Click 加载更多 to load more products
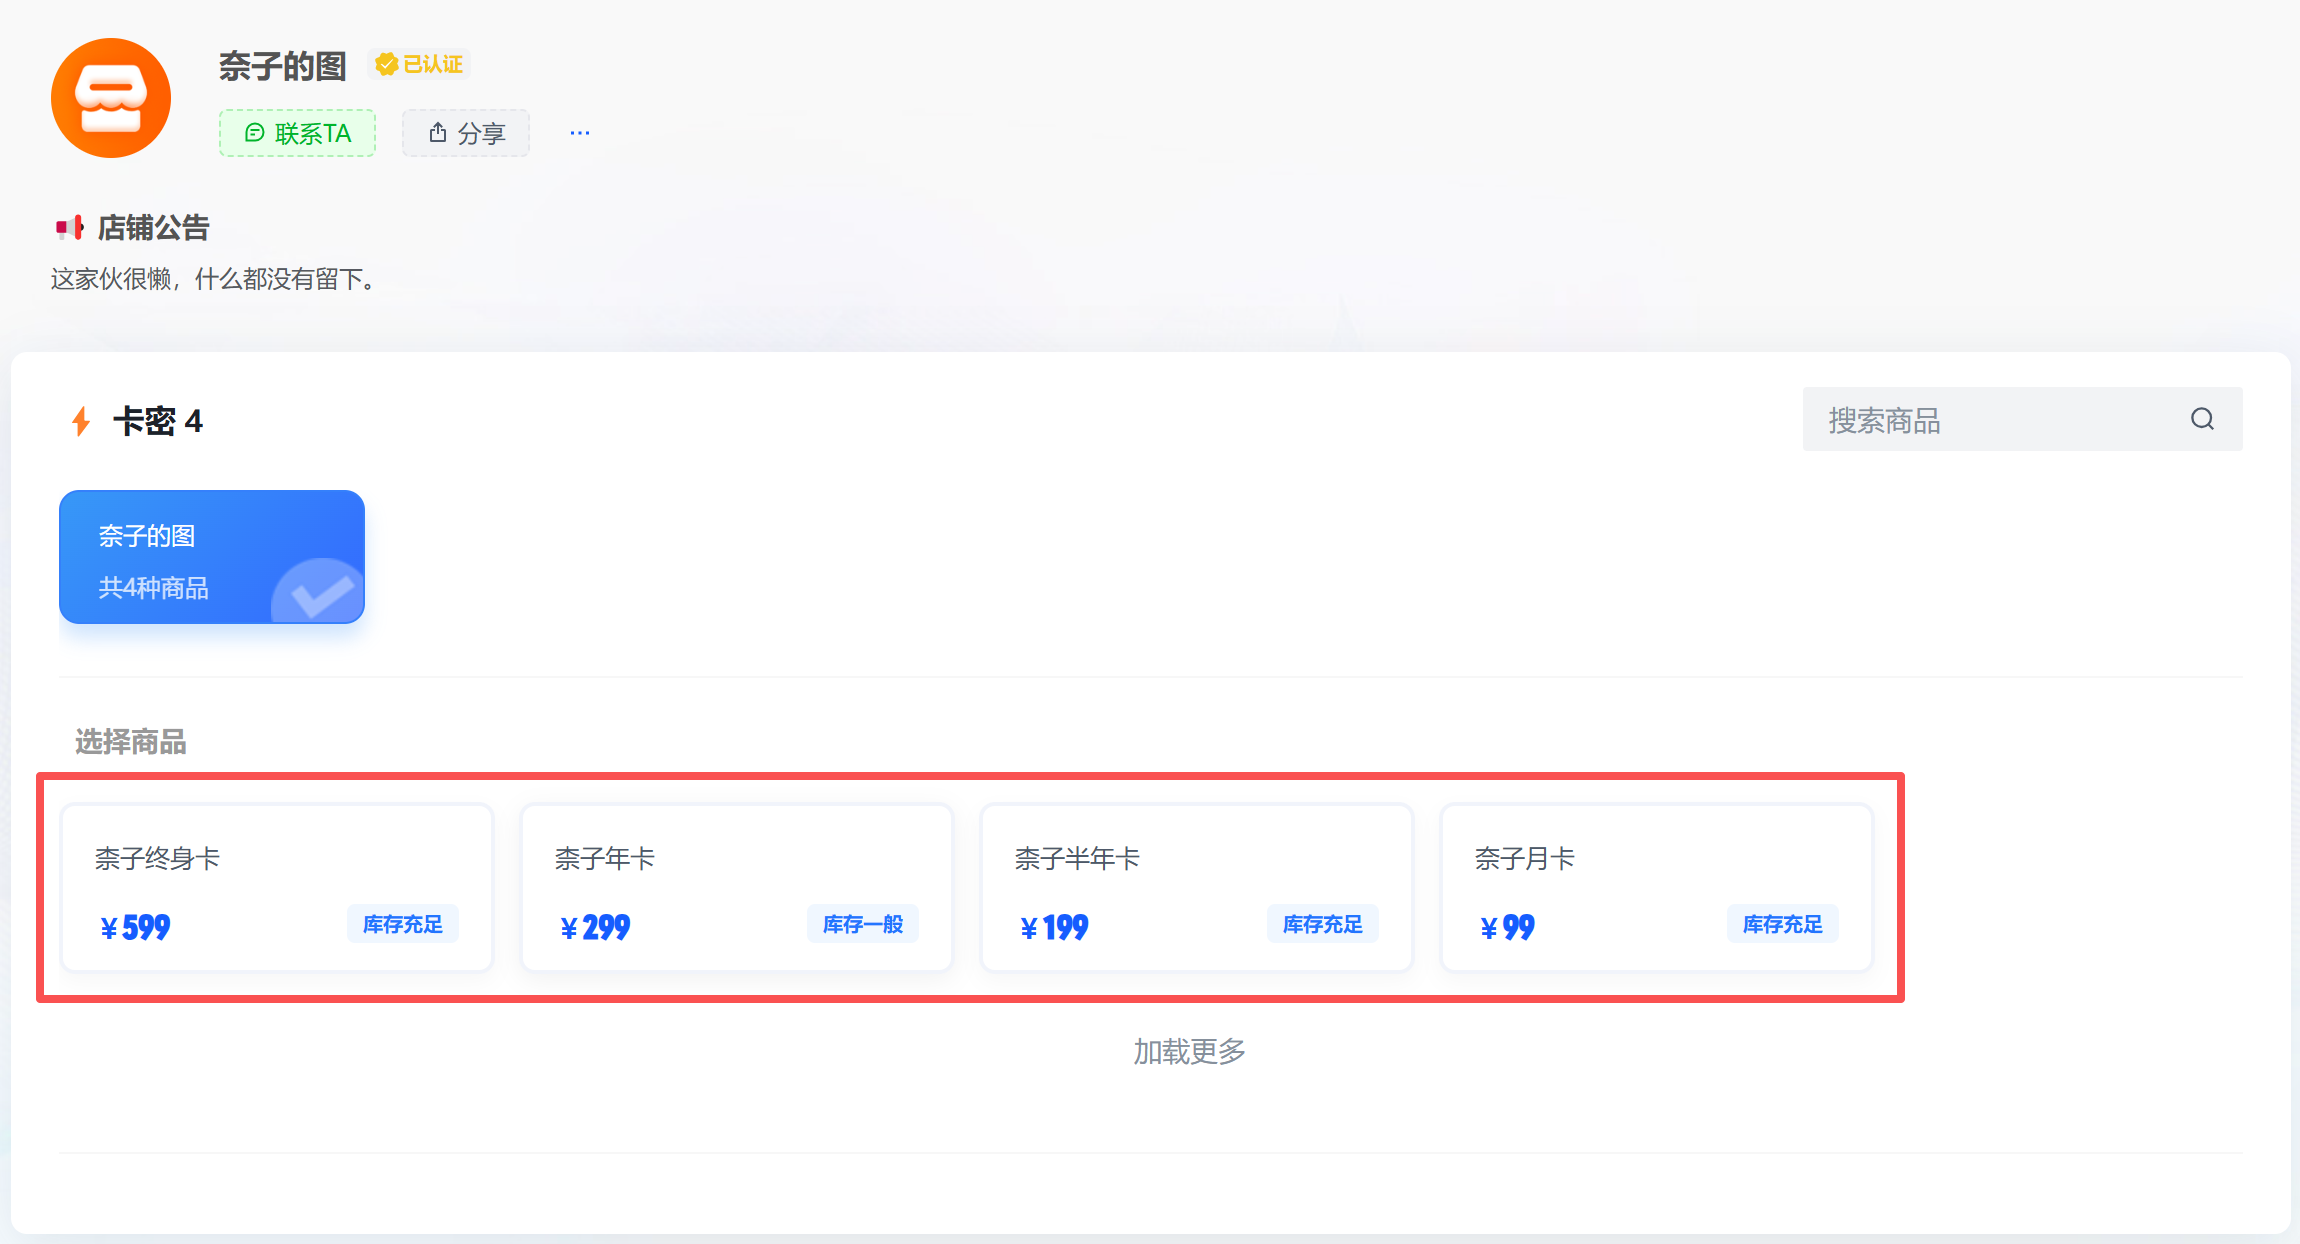Image resolution: width=2300 pixels, height=1244 pixels. [x=1189, y=1051]
